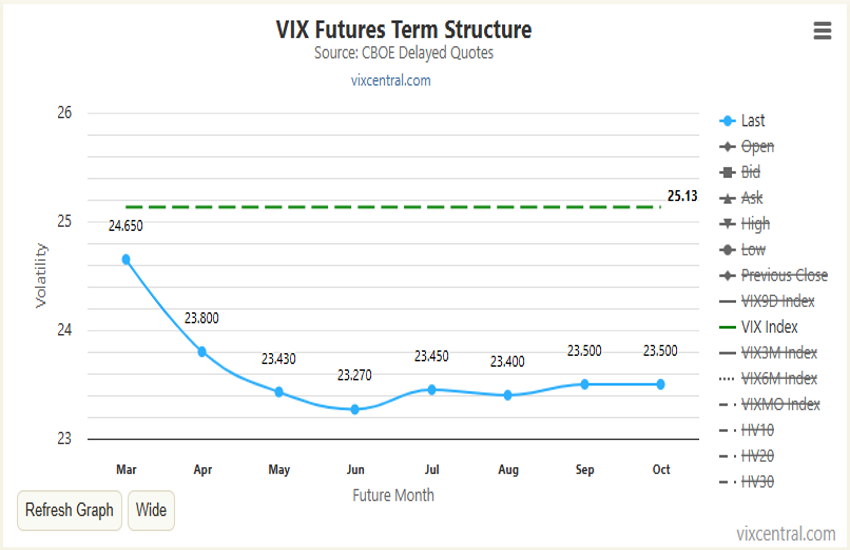The height and width of the screenshot is (550, 850).
Task: Show the VIX3M Index series
Action: click(778, 353)
